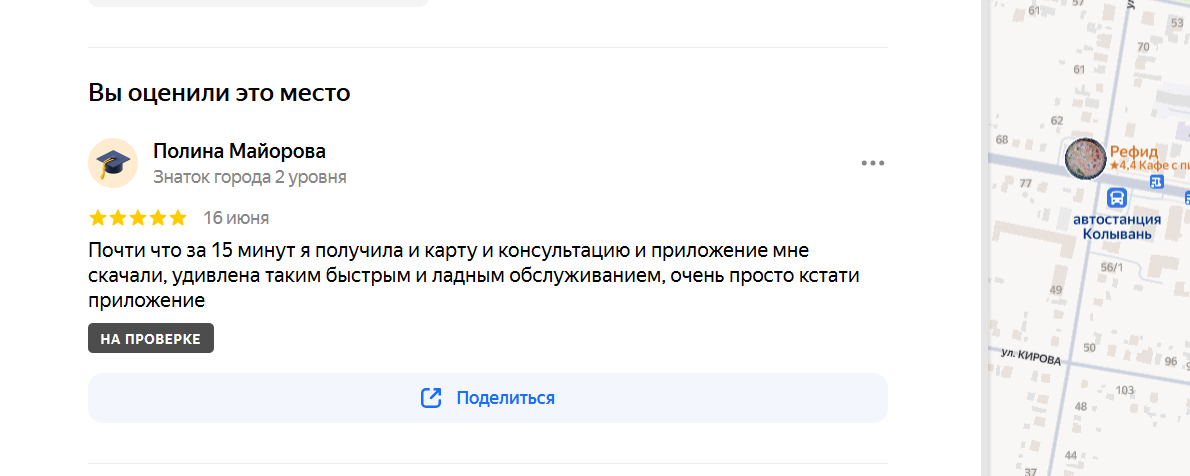Click the Рефид cafe name on map

(1134, 151)
